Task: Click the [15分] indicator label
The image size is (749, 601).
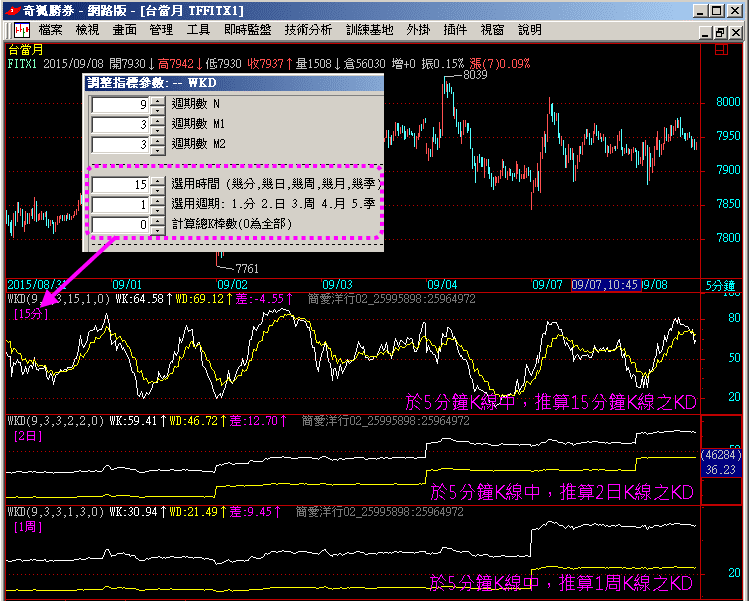Action: click(x=31, y=314)
